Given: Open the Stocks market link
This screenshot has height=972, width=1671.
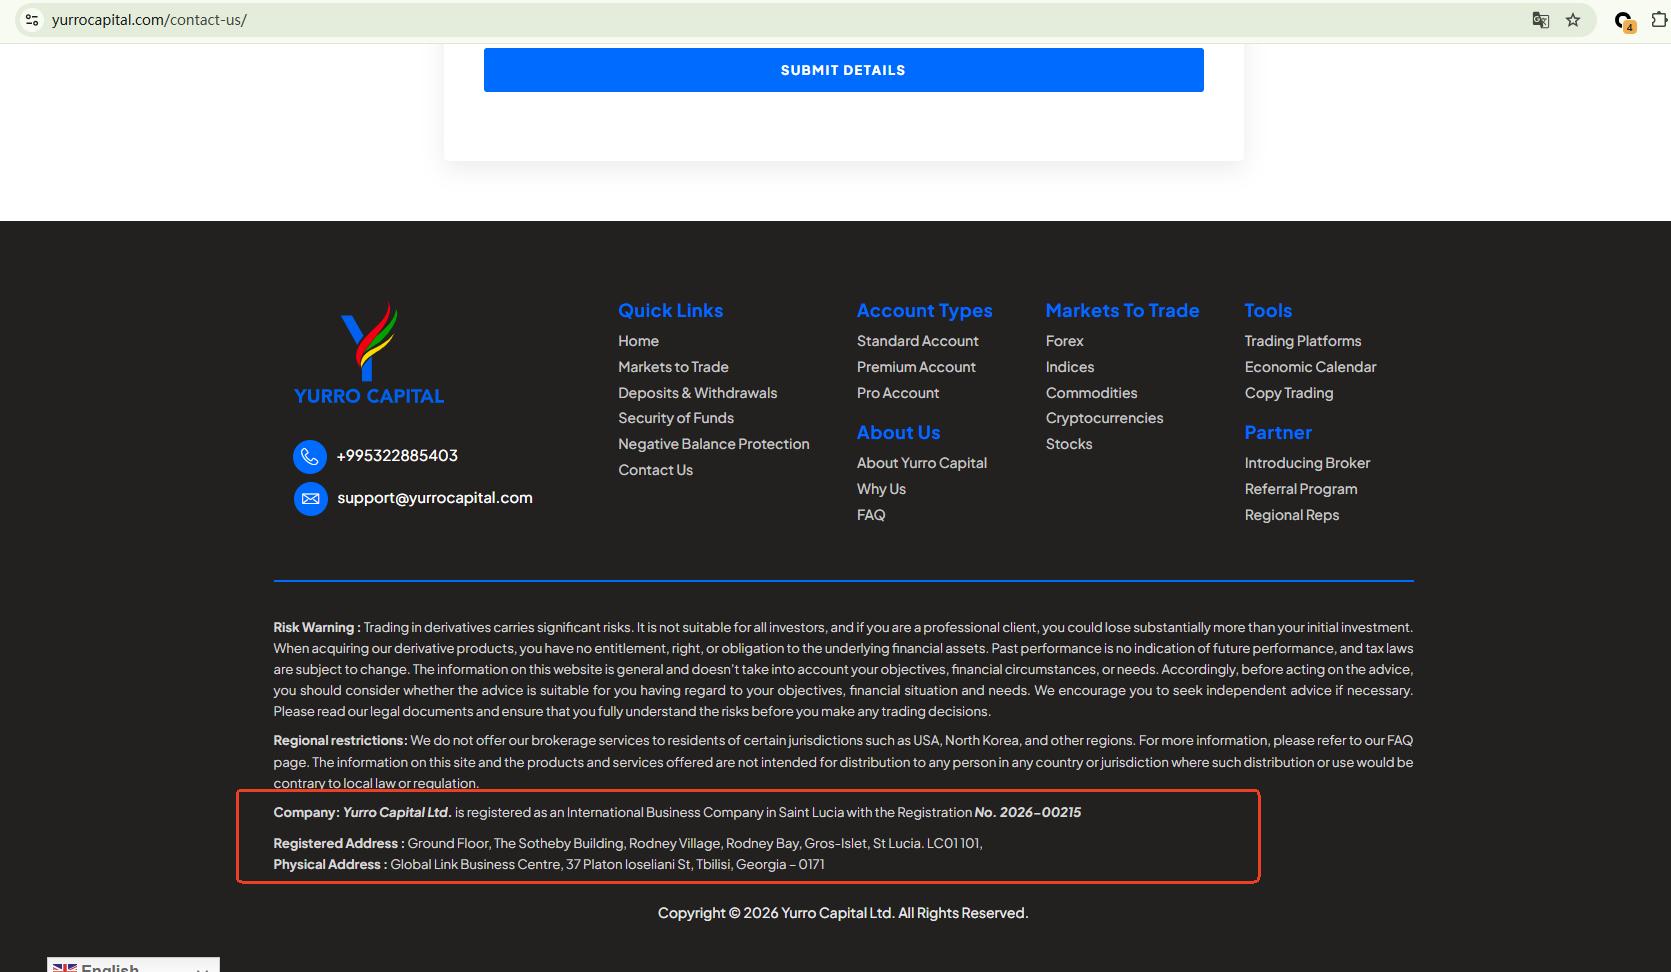Looking at the screenshot, I should pos(1069,444).
